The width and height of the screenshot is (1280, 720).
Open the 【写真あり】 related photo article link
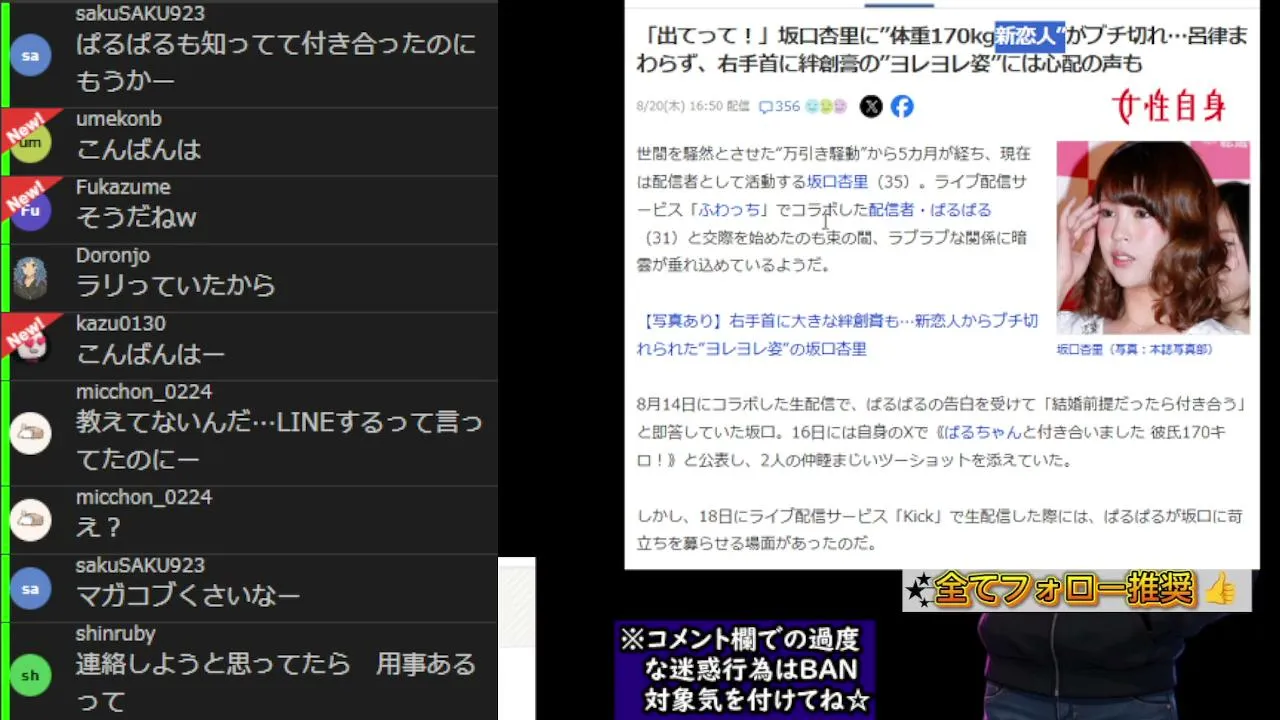[837, 335]
